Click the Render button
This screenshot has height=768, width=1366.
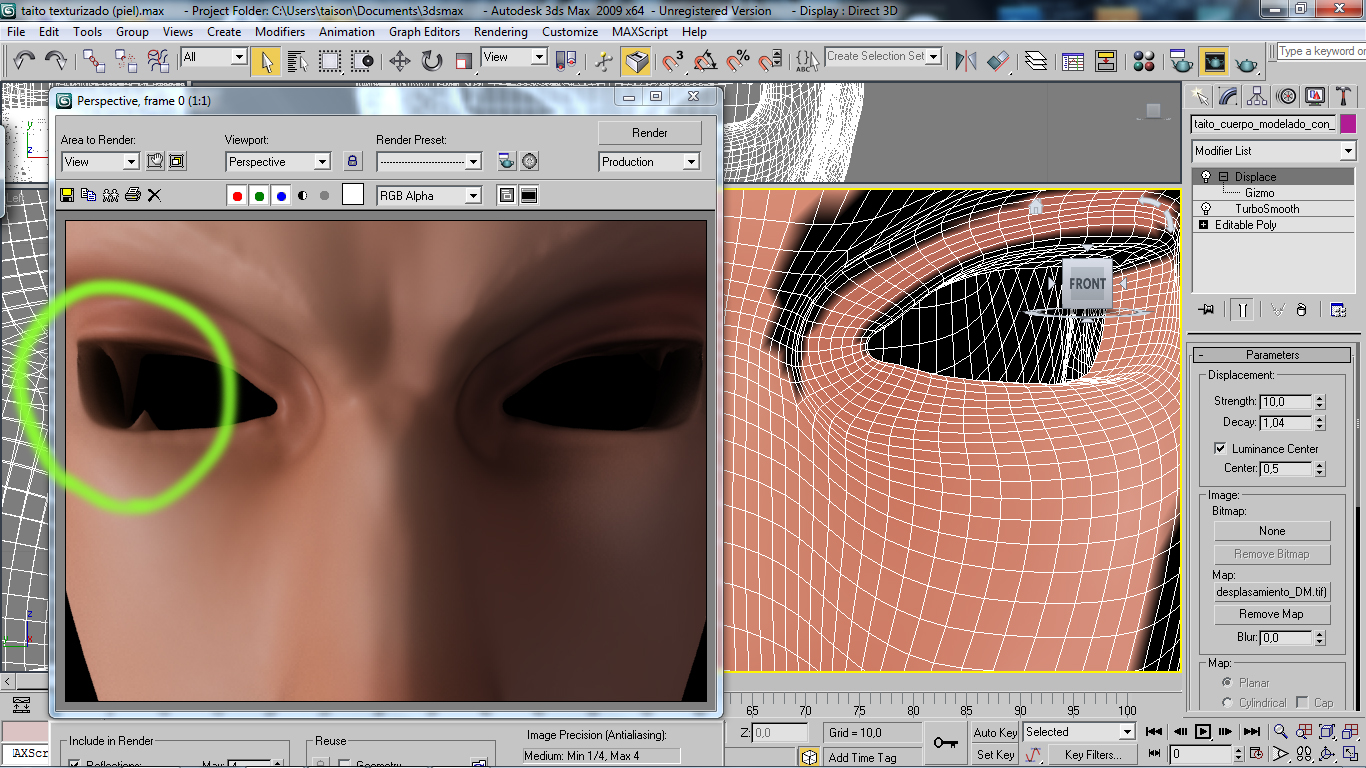click(649, 133)
